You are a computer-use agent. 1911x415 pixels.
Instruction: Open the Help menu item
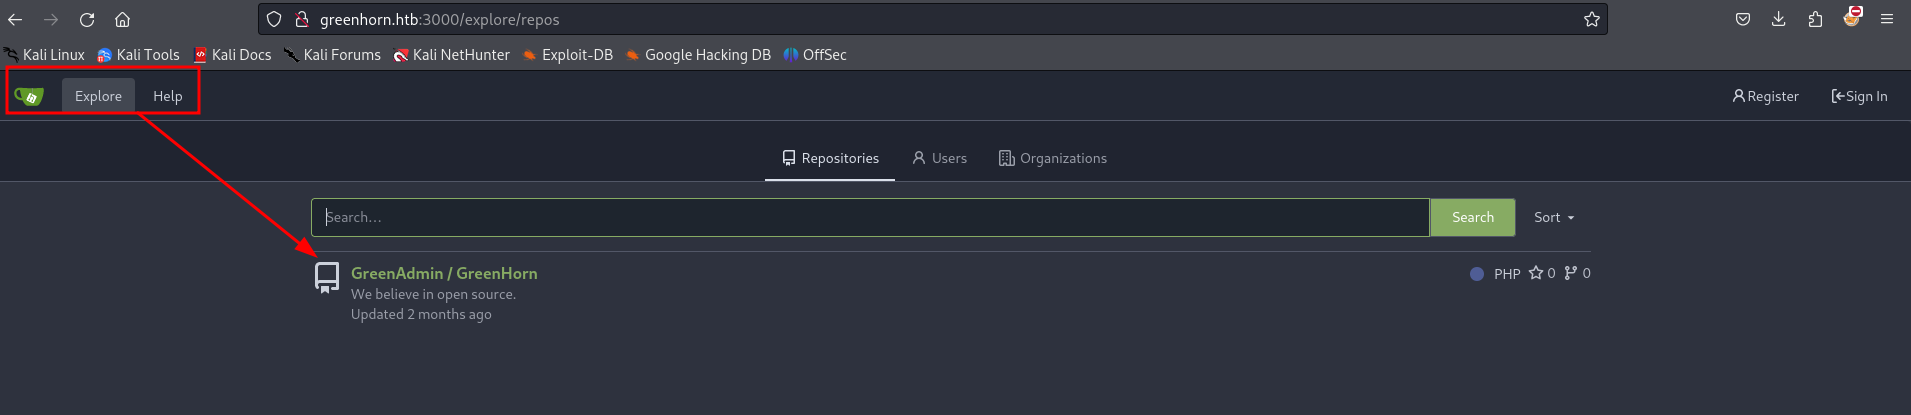(167, 96)
